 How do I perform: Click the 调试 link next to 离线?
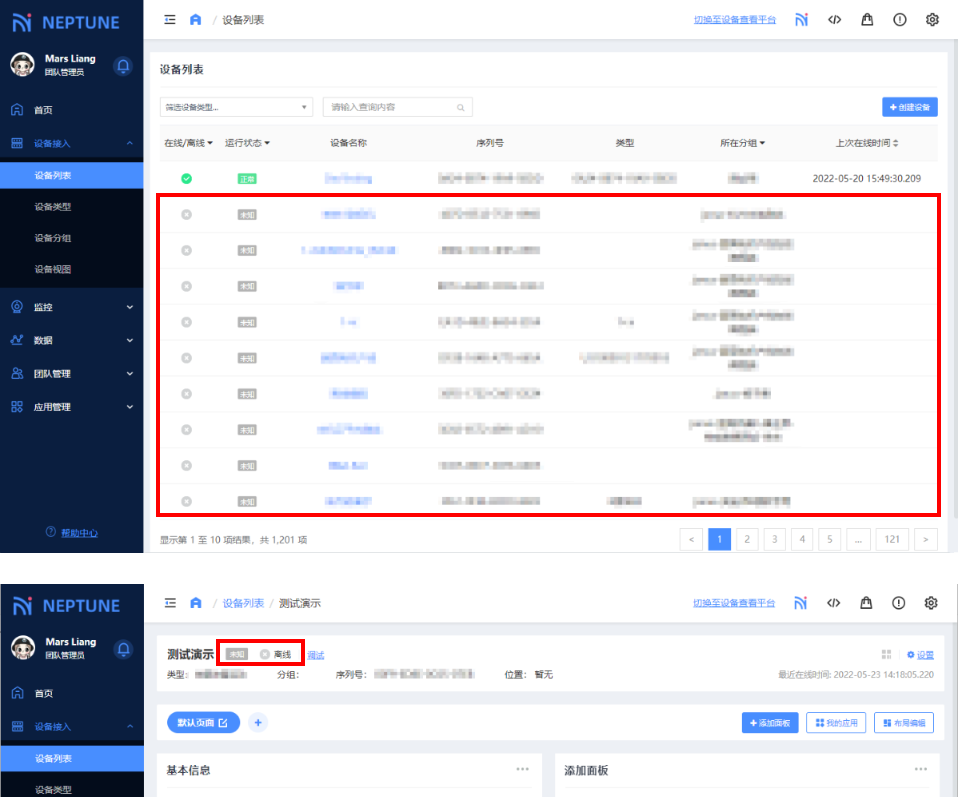(315, 655)
